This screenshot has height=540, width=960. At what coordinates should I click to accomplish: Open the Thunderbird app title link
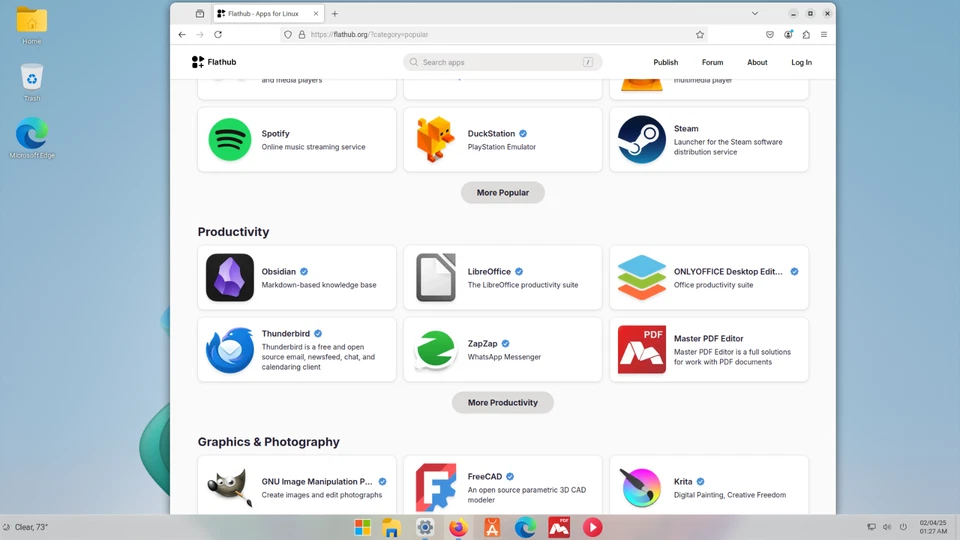click(x=286, y=334)
